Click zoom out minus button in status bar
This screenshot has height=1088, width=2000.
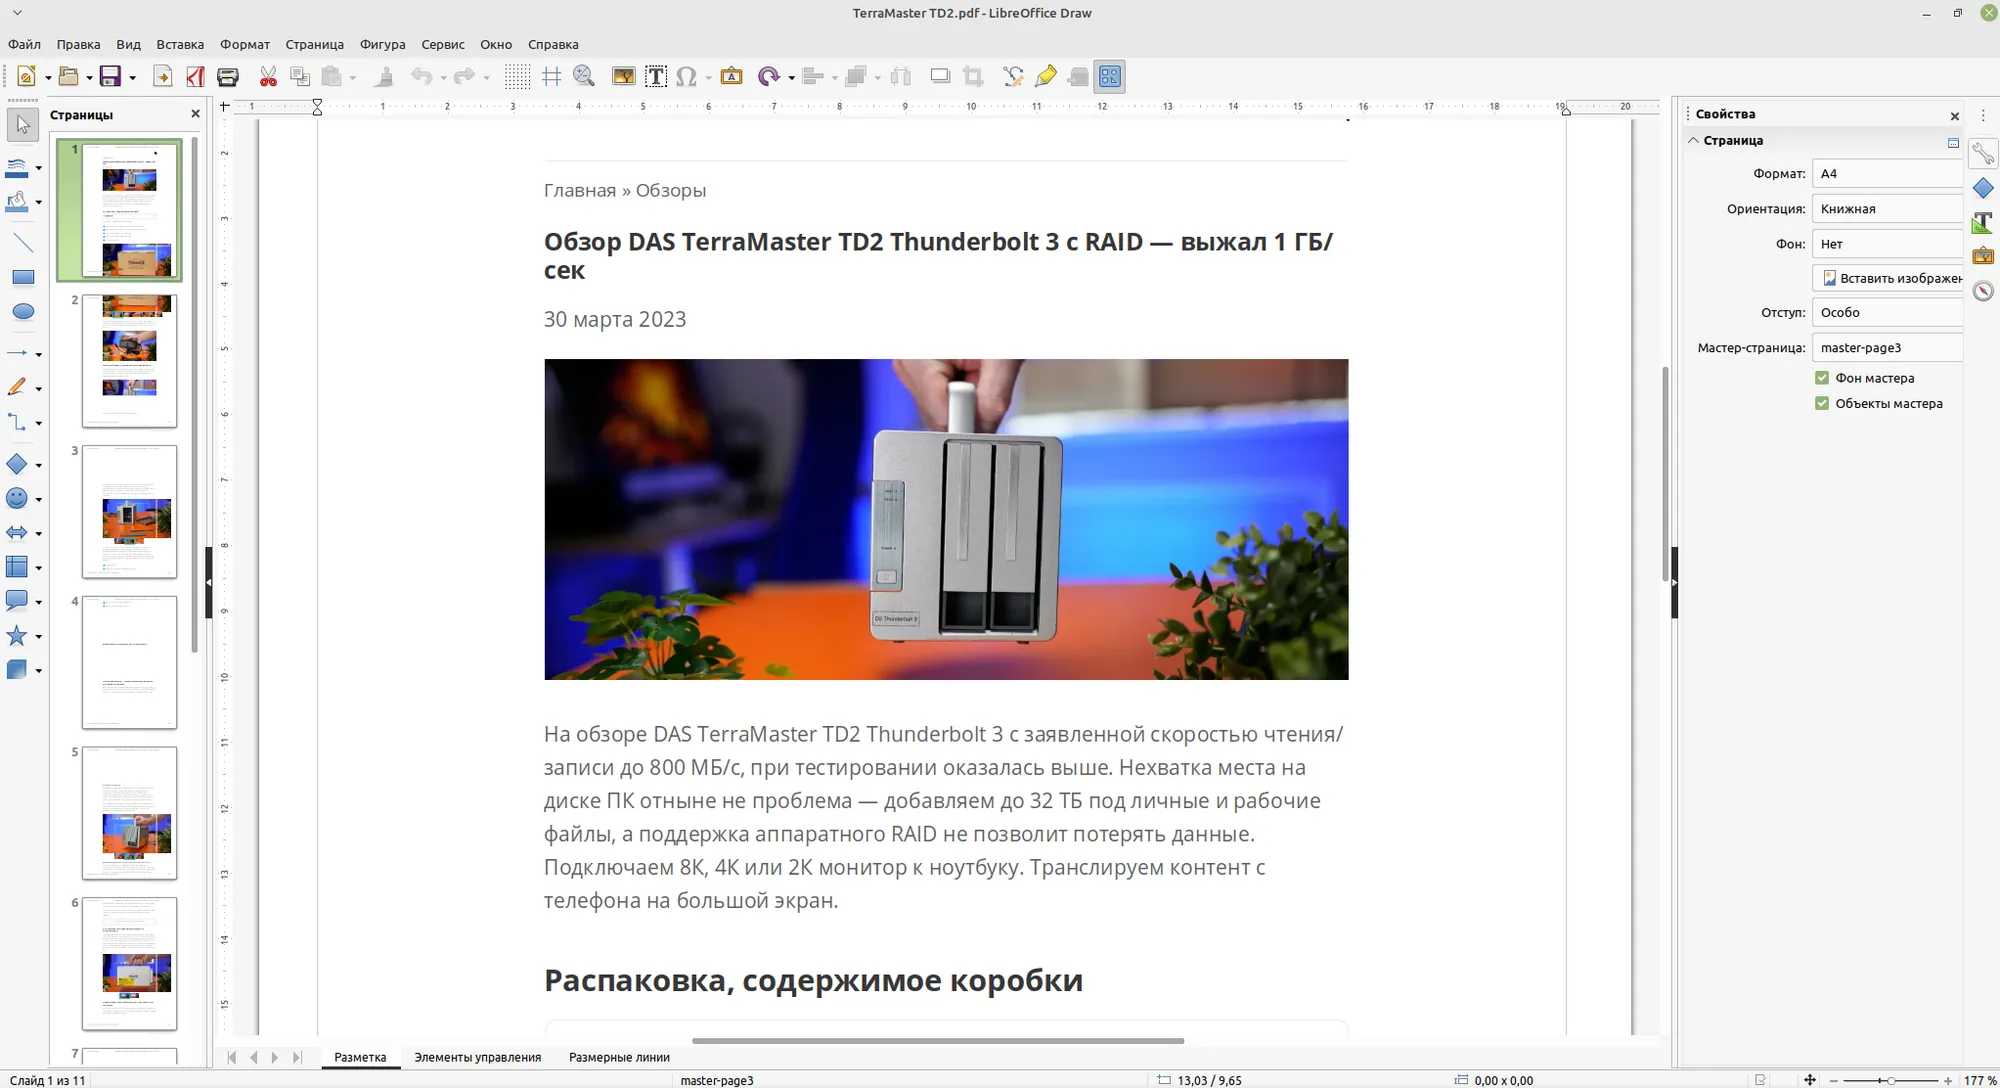(1834, 1081)
